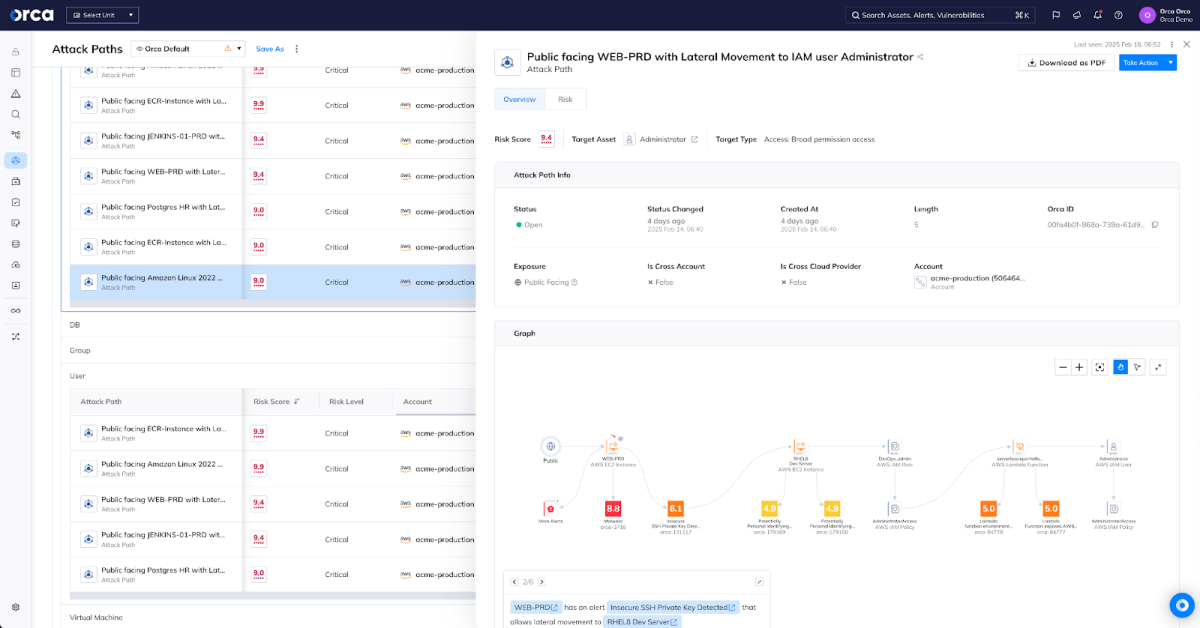The width and height of the screenshot is (1200, 628).
Task: Click the Attack Path column header
Action: point(101,402)
